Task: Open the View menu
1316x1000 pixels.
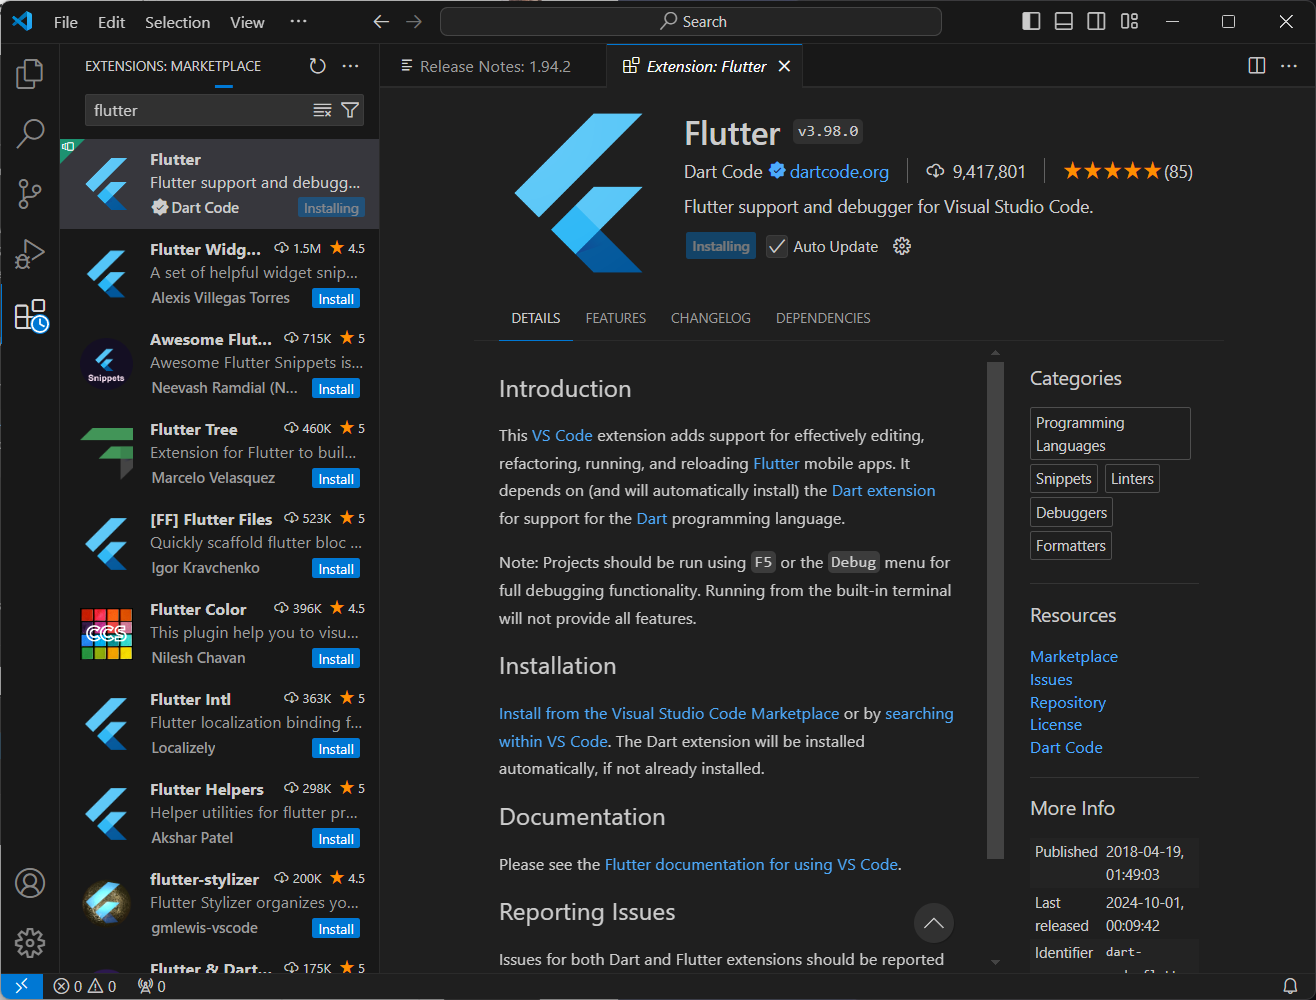Action: pos(247,22)
